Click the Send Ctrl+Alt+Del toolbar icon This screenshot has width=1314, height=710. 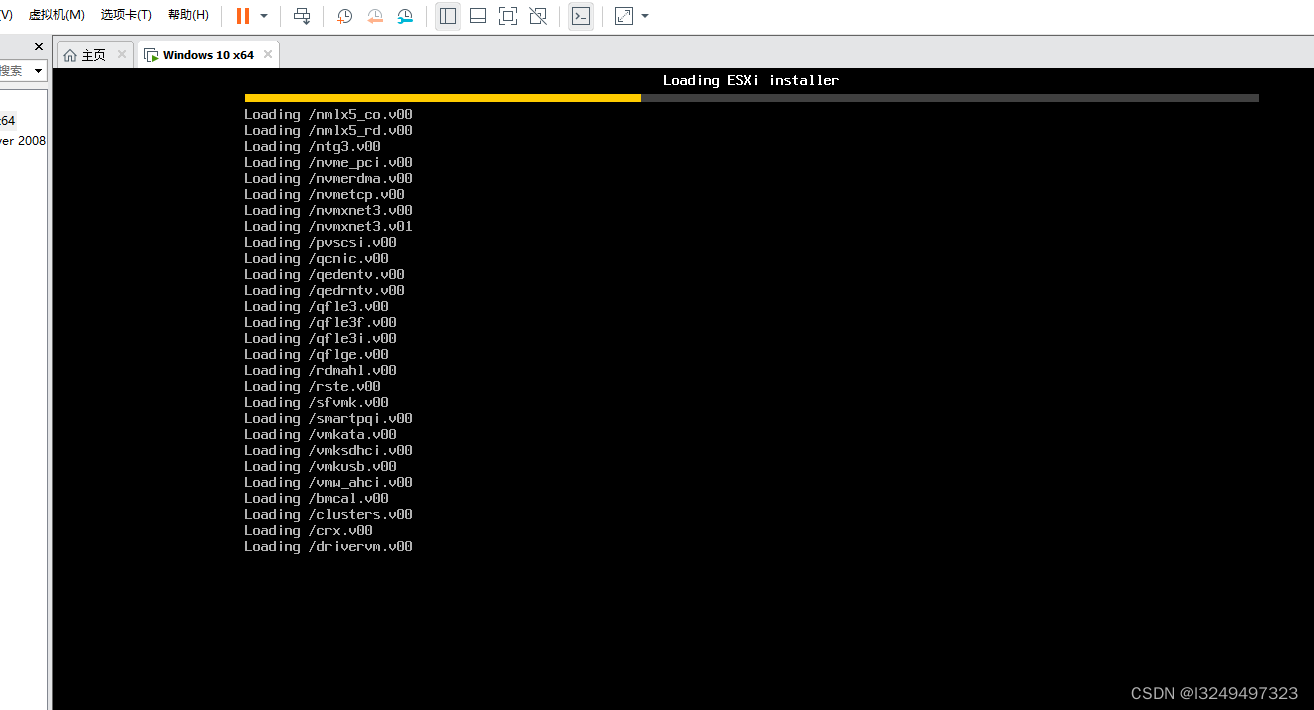tap(302, 16)
